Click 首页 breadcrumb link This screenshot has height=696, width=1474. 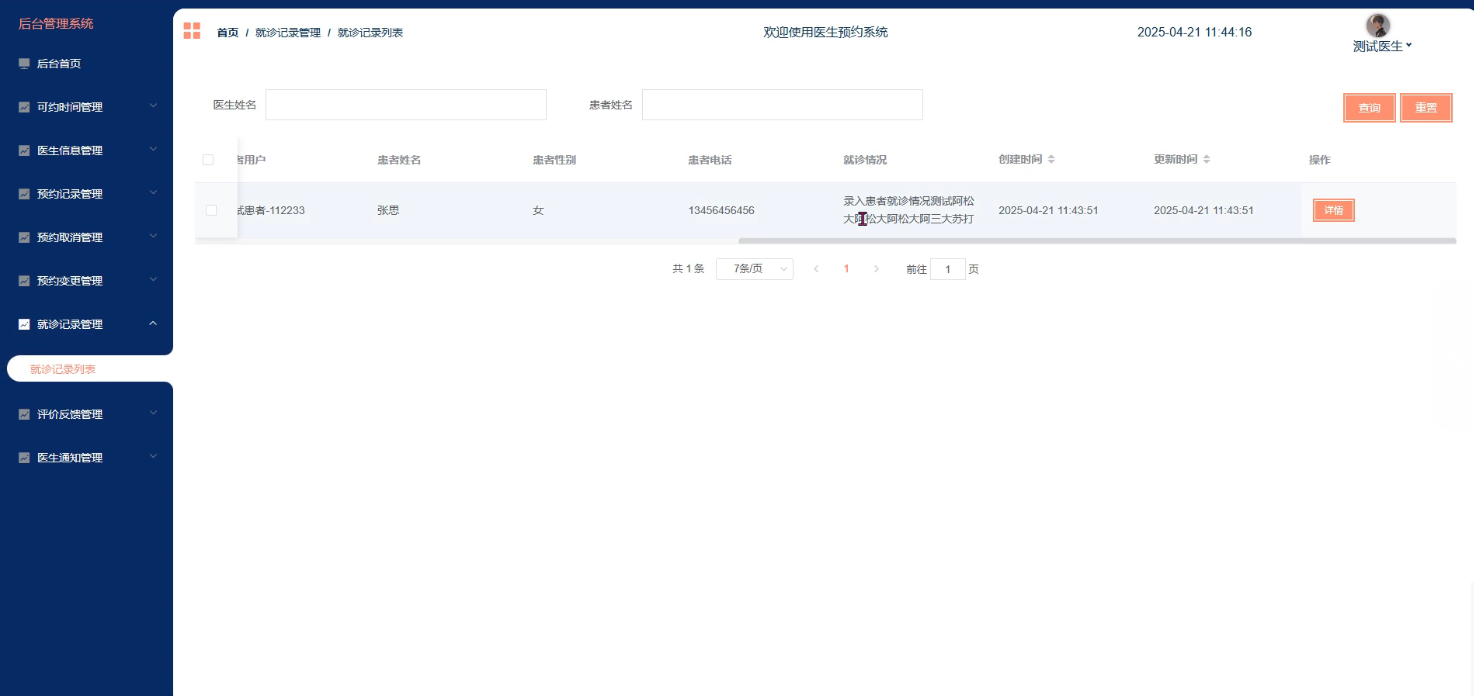tap(228, 32)
